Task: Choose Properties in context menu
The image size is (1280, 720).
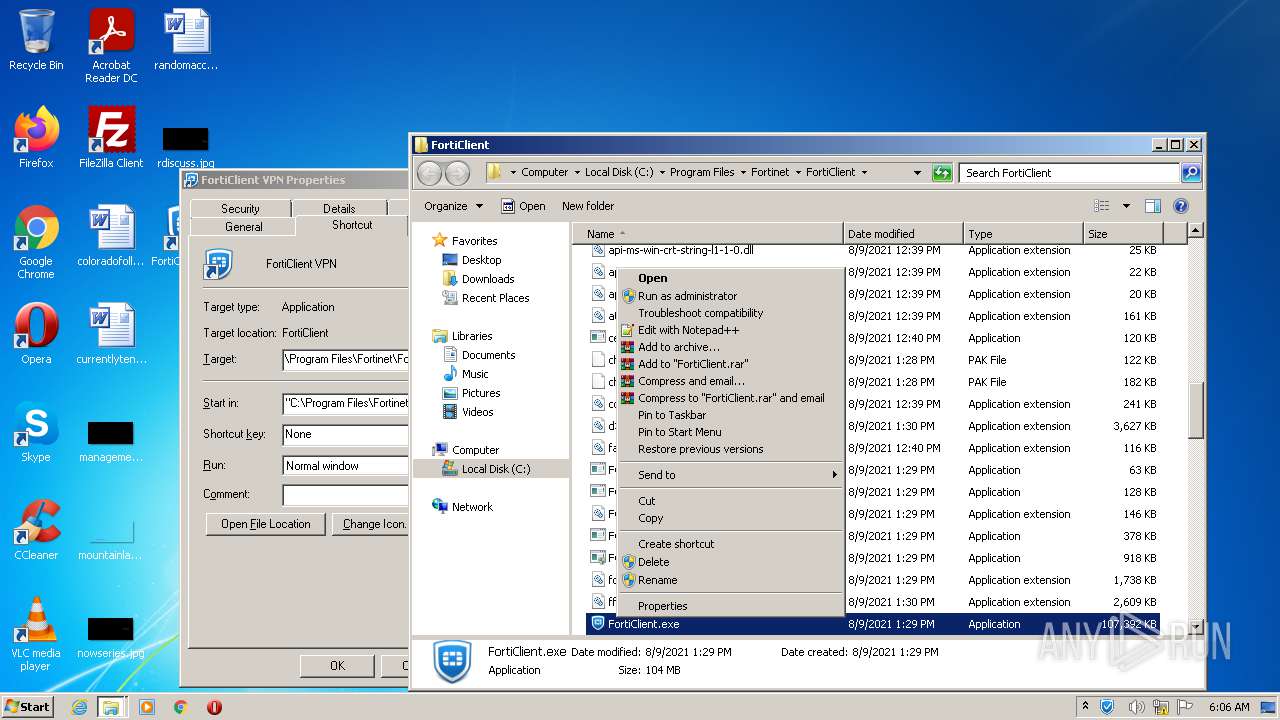Action: pos(730,606)
